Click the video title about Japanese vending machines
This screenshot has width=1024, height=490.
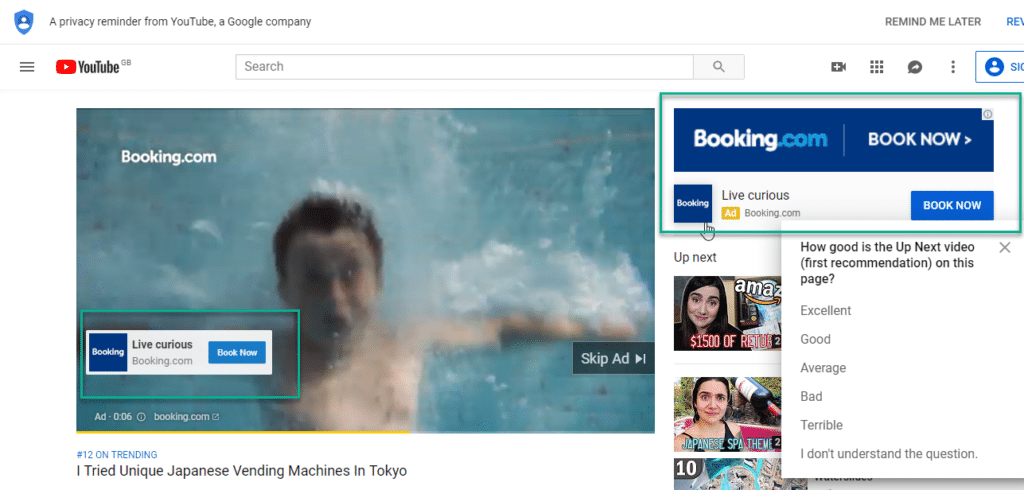[x=242, y=470]
